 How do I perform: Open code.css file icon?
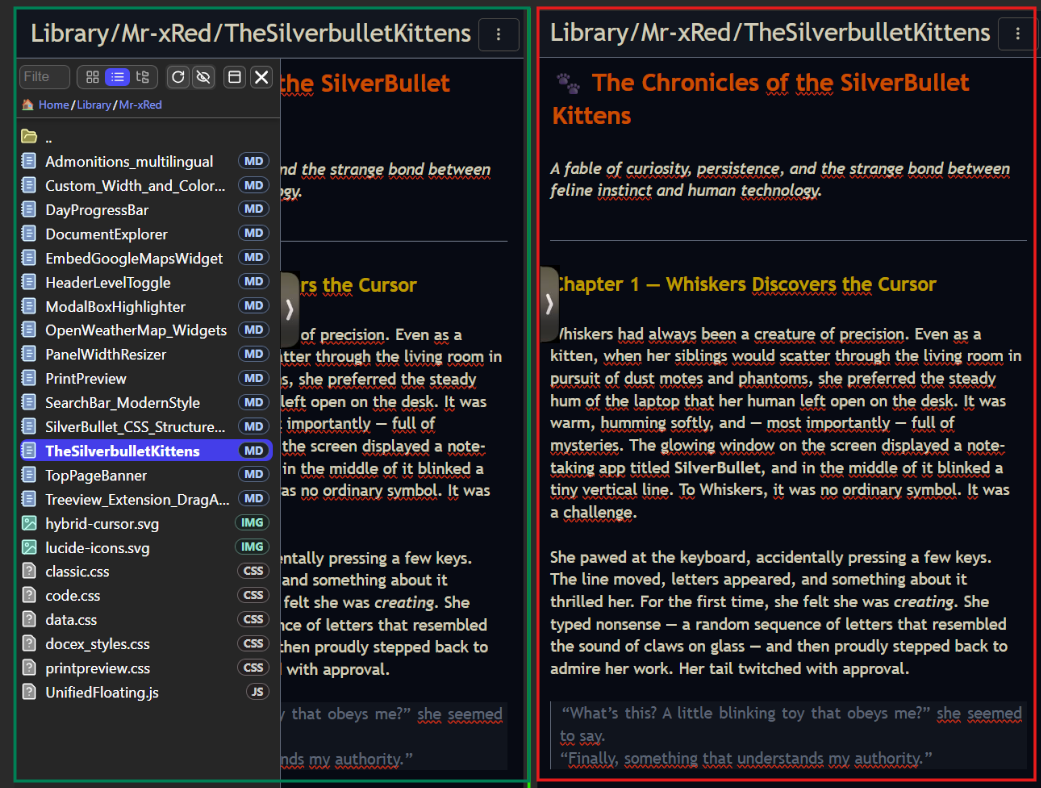click(x=29, y=596)
